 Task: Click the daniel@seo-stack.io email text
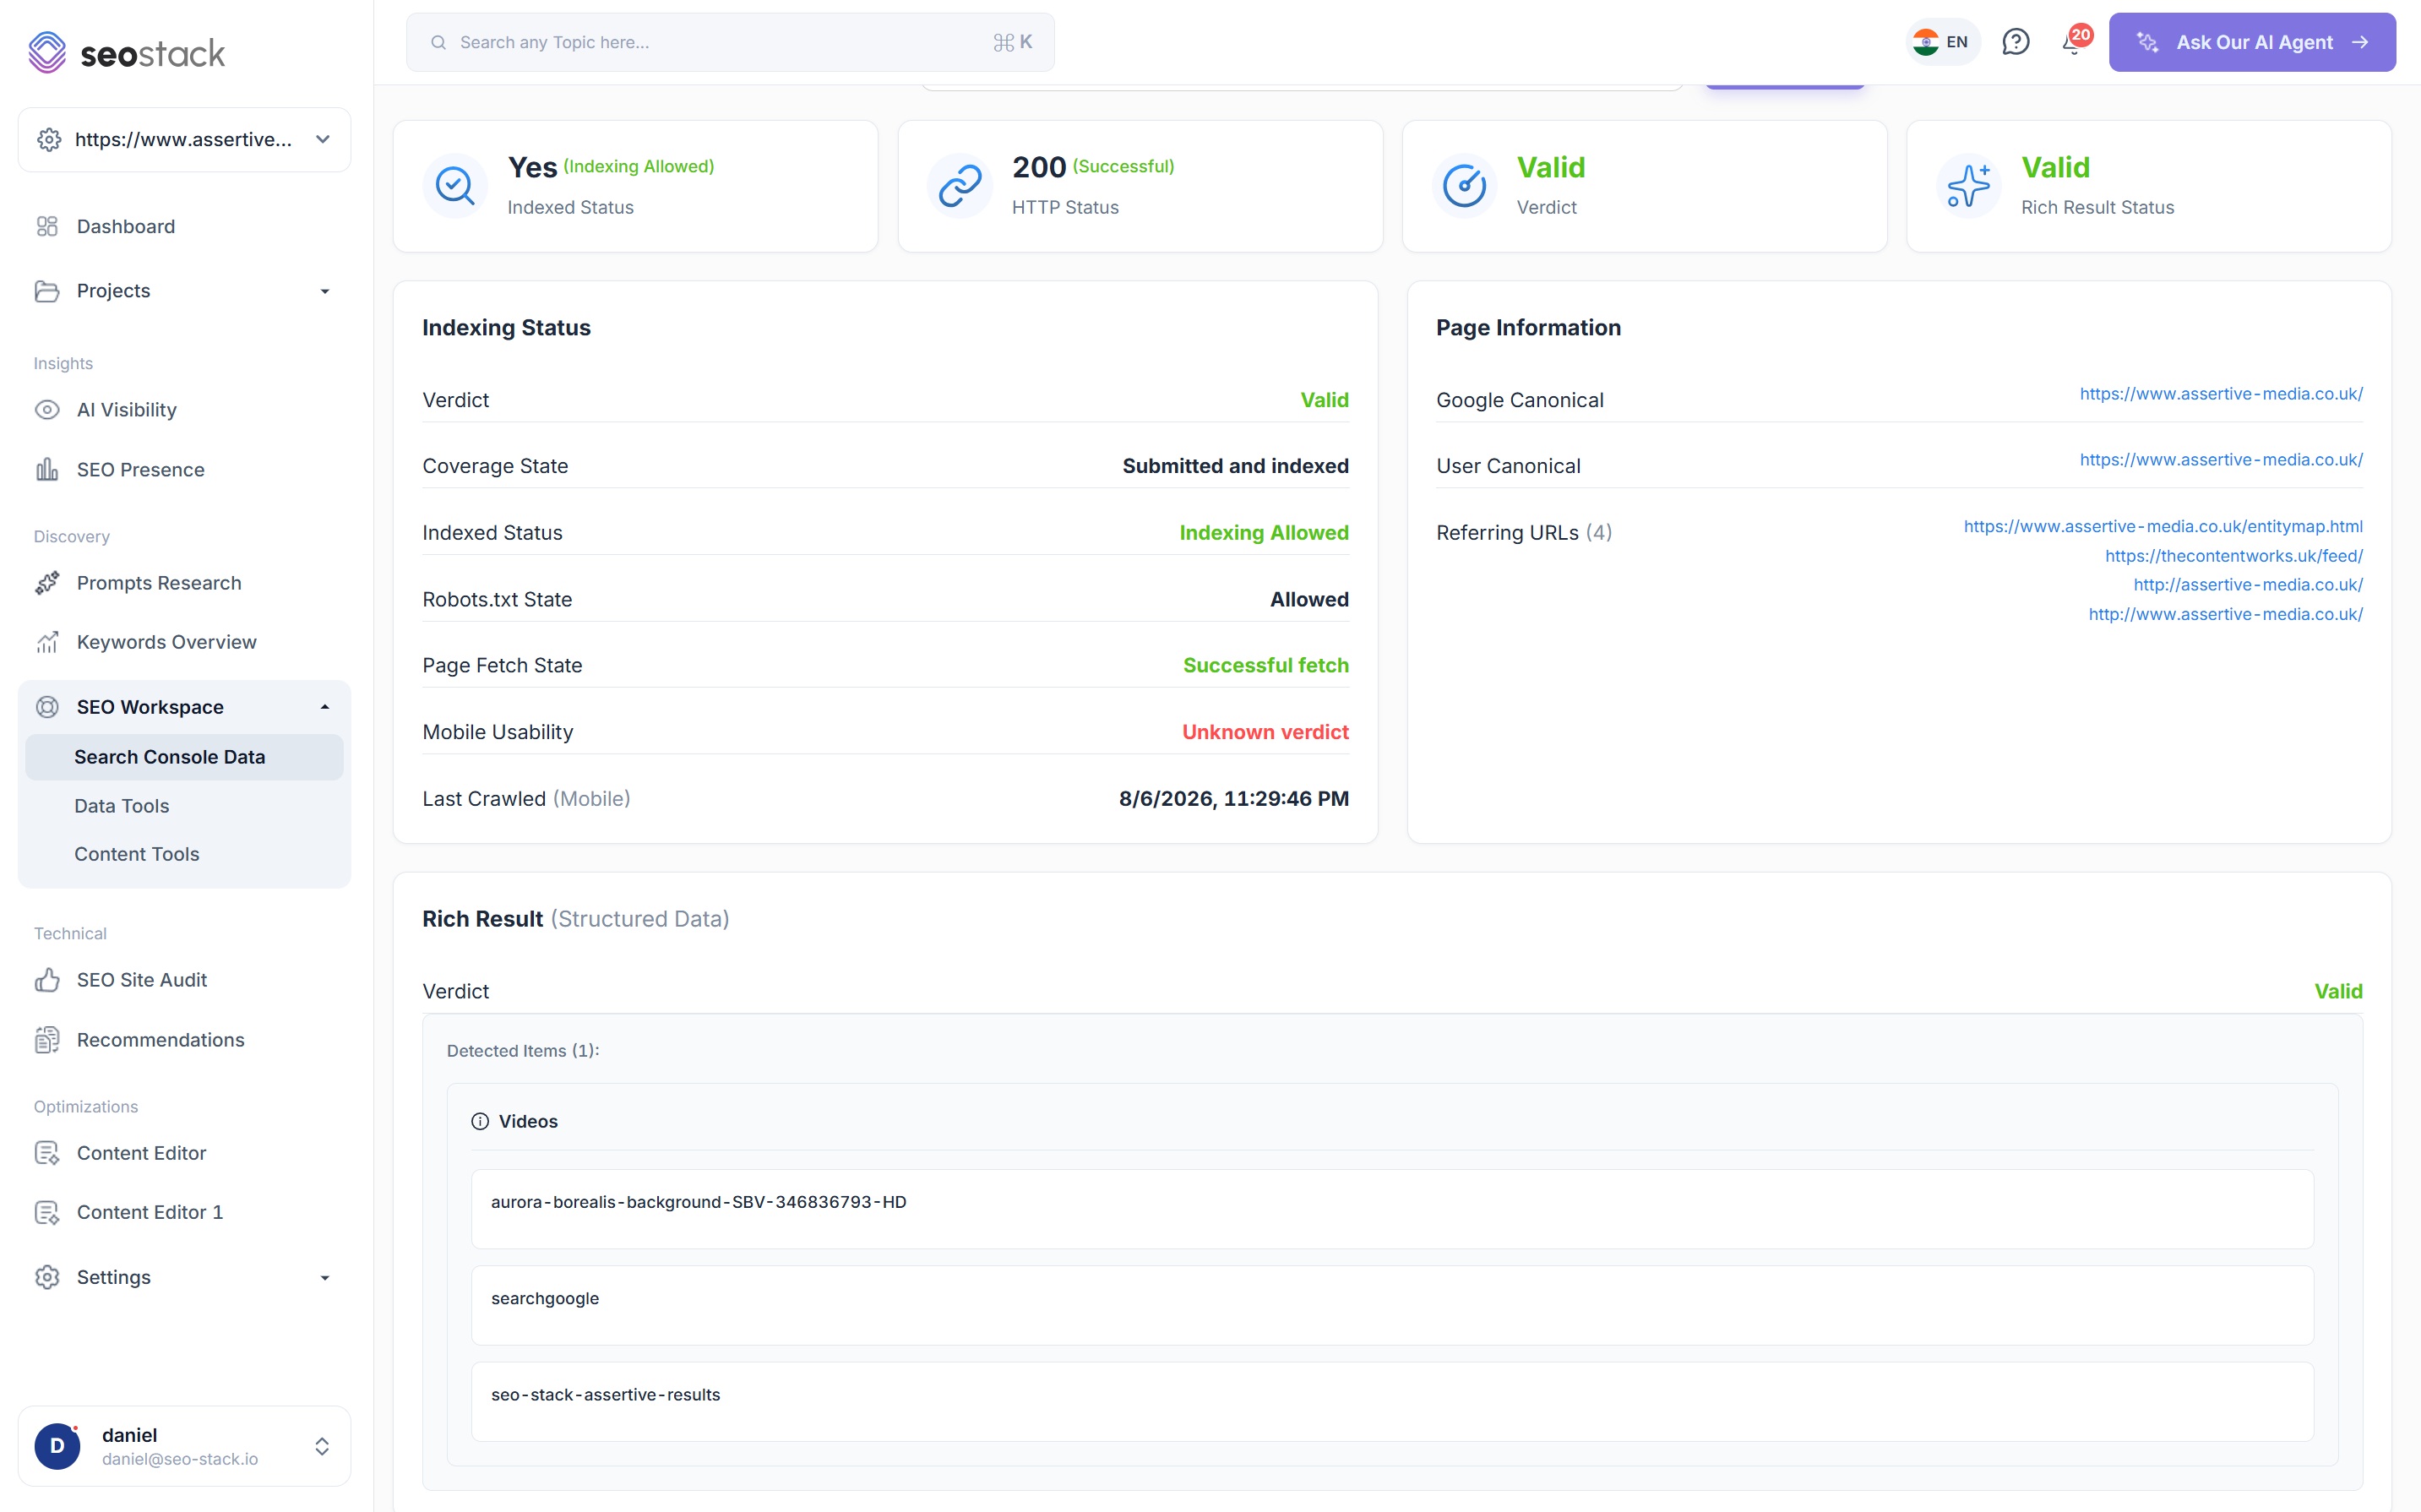point(180,1459)
